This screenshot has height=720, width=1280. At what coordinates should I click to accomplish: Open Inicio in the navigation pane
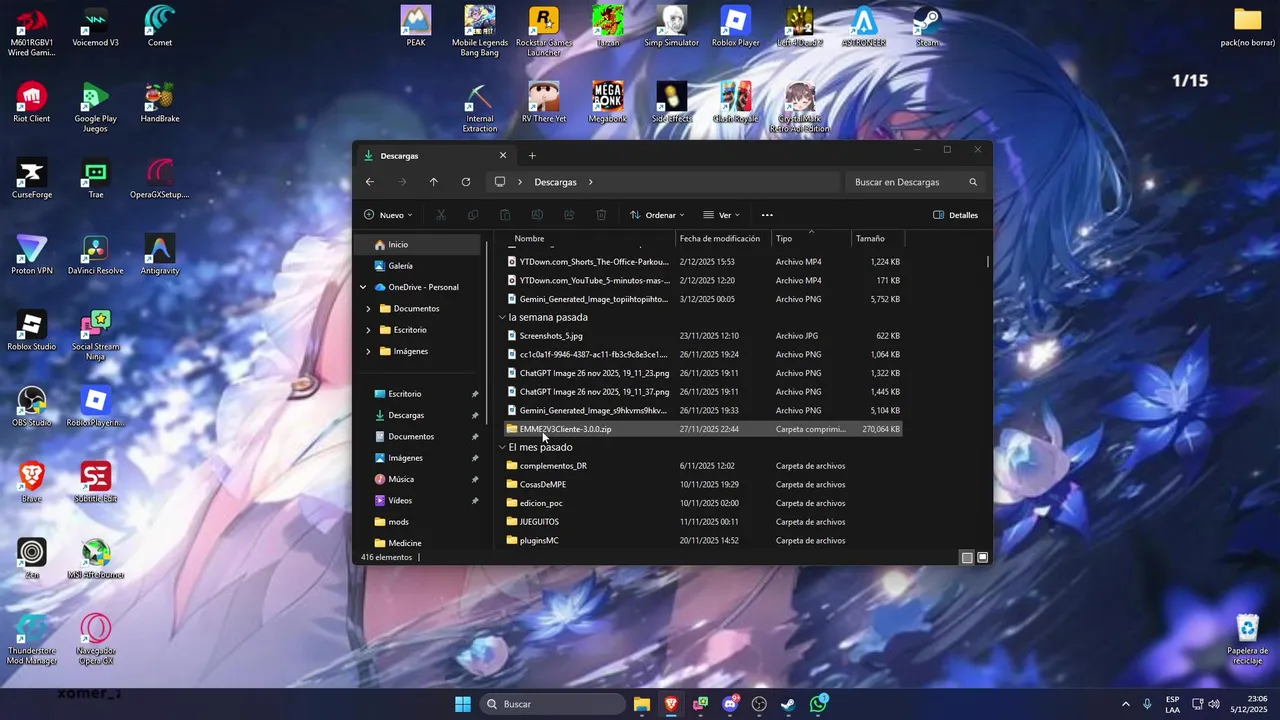click(x=418, y=244)
